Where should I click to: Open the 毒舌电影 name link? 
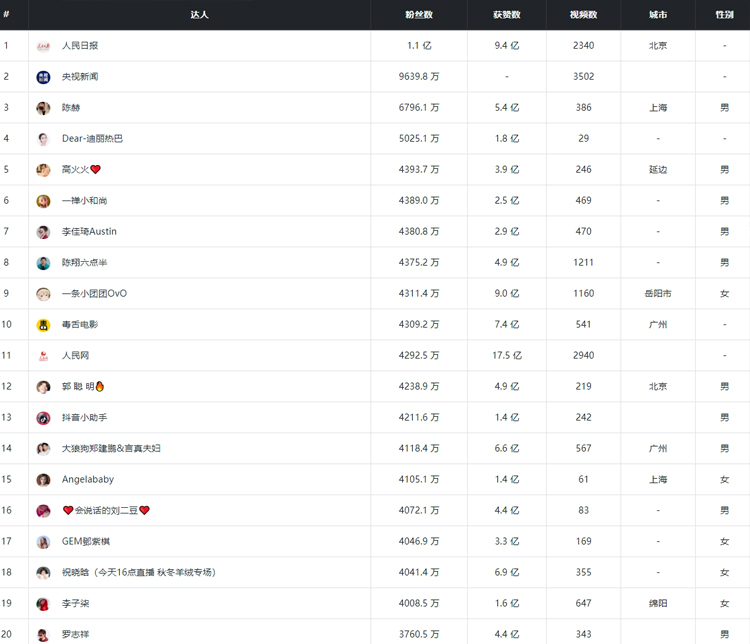click(80, 324)
